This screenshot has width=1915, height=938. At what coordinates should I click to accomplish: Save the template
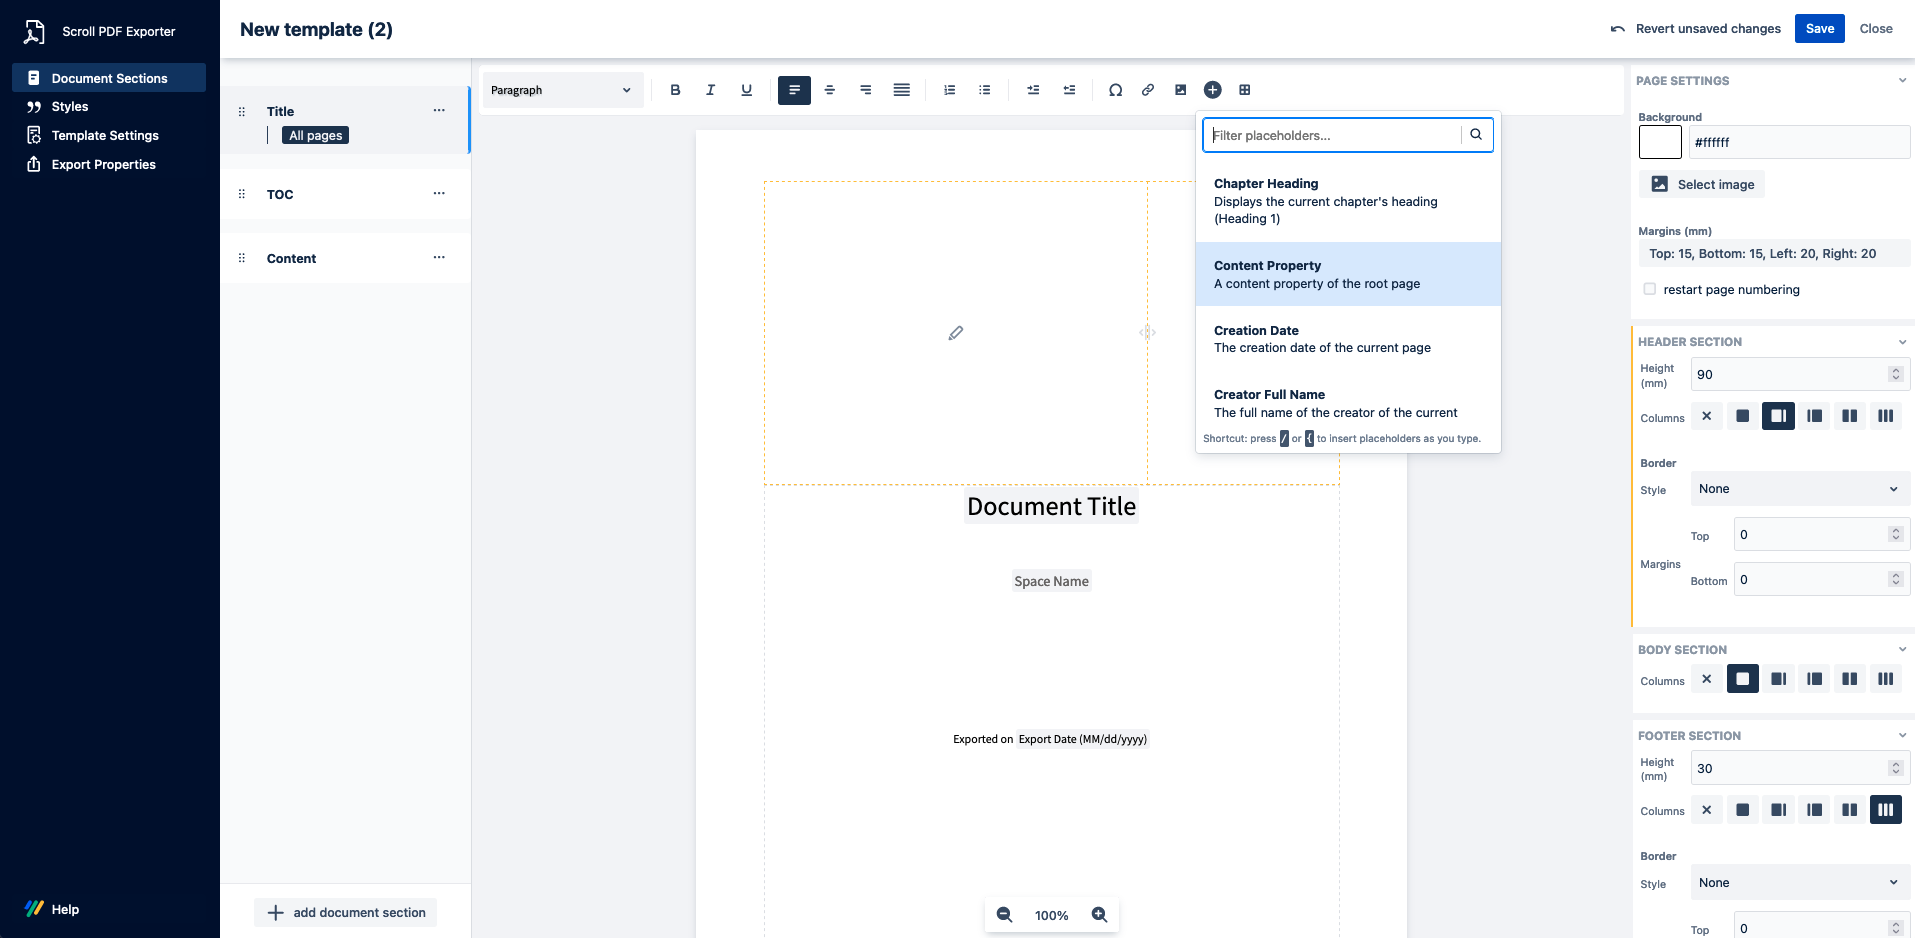(1819, 29)
